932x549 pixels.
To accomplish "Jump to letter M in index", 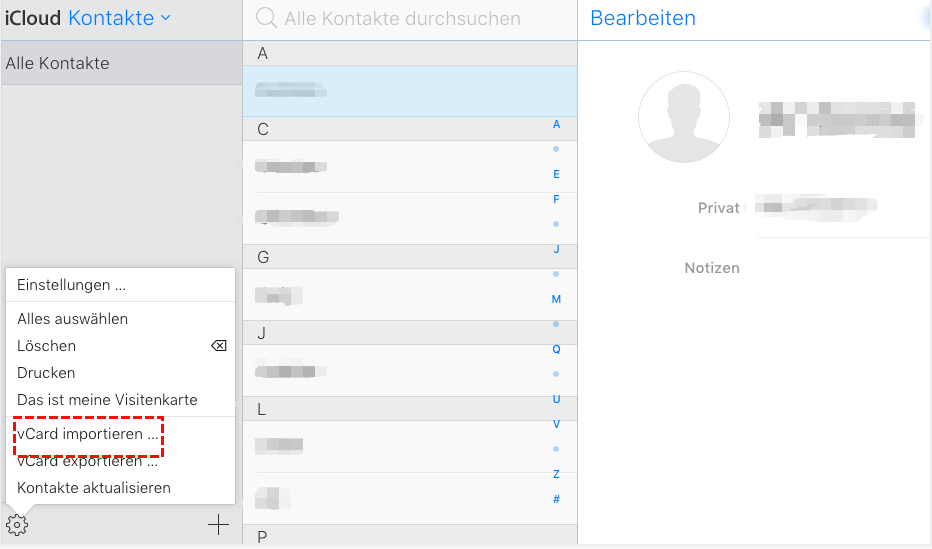I will pyautogui.click(x=556, y=299).
